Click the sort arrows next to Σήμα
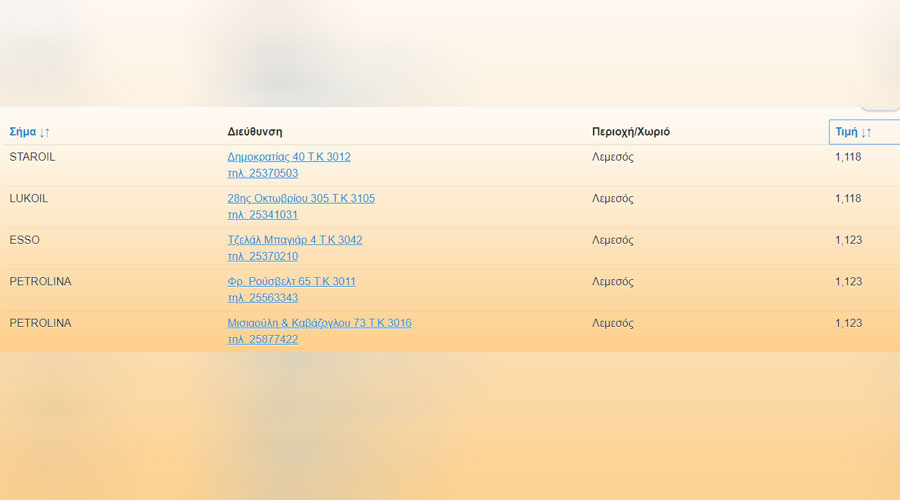The width and height of the screenshot is (900, 500). pyautogui.click(x=45, y=133)
